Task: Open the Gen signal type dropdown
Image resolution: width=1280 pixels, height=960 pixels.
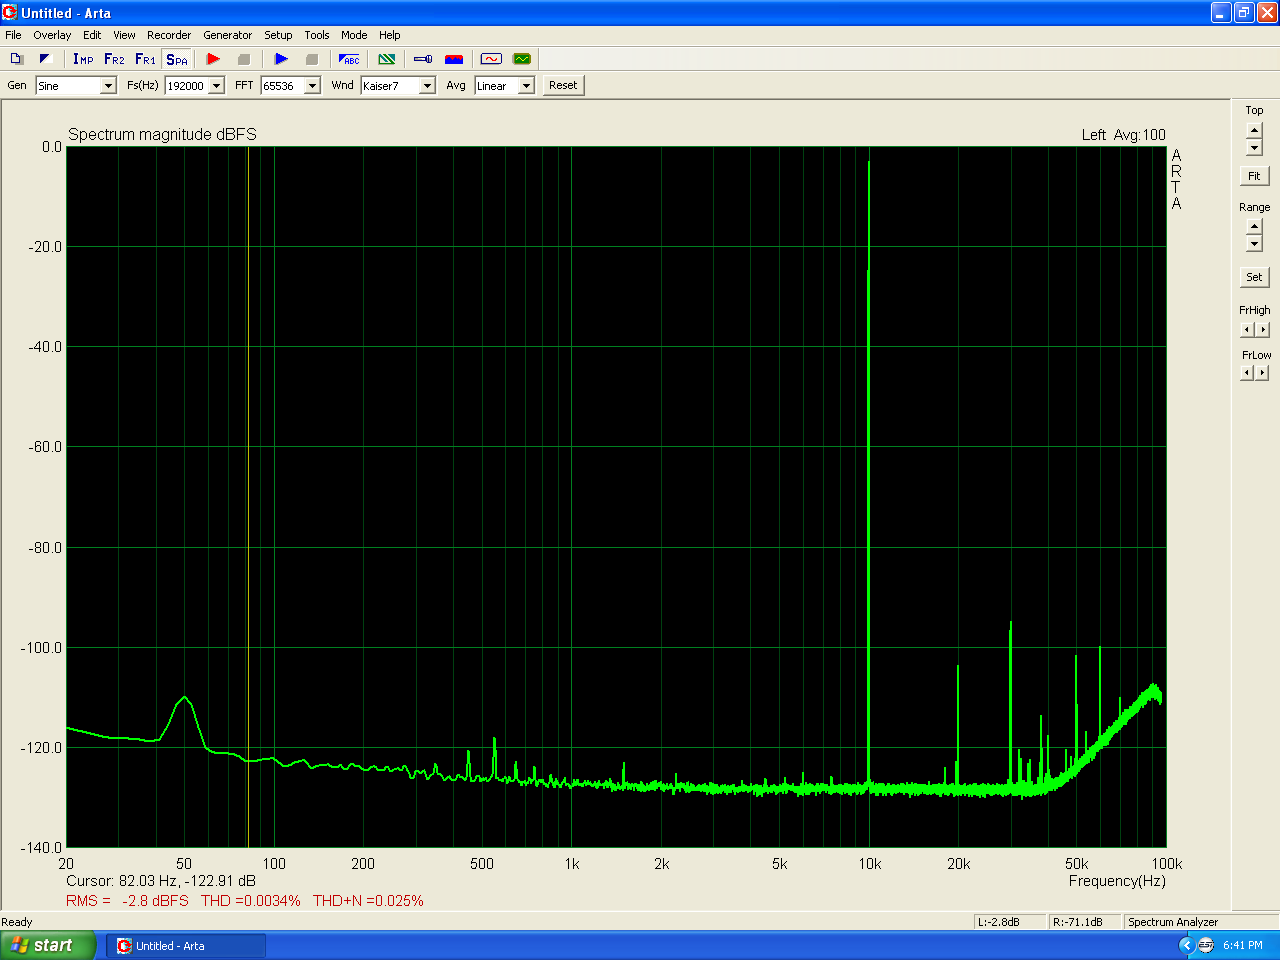Action: coord(108,86)
